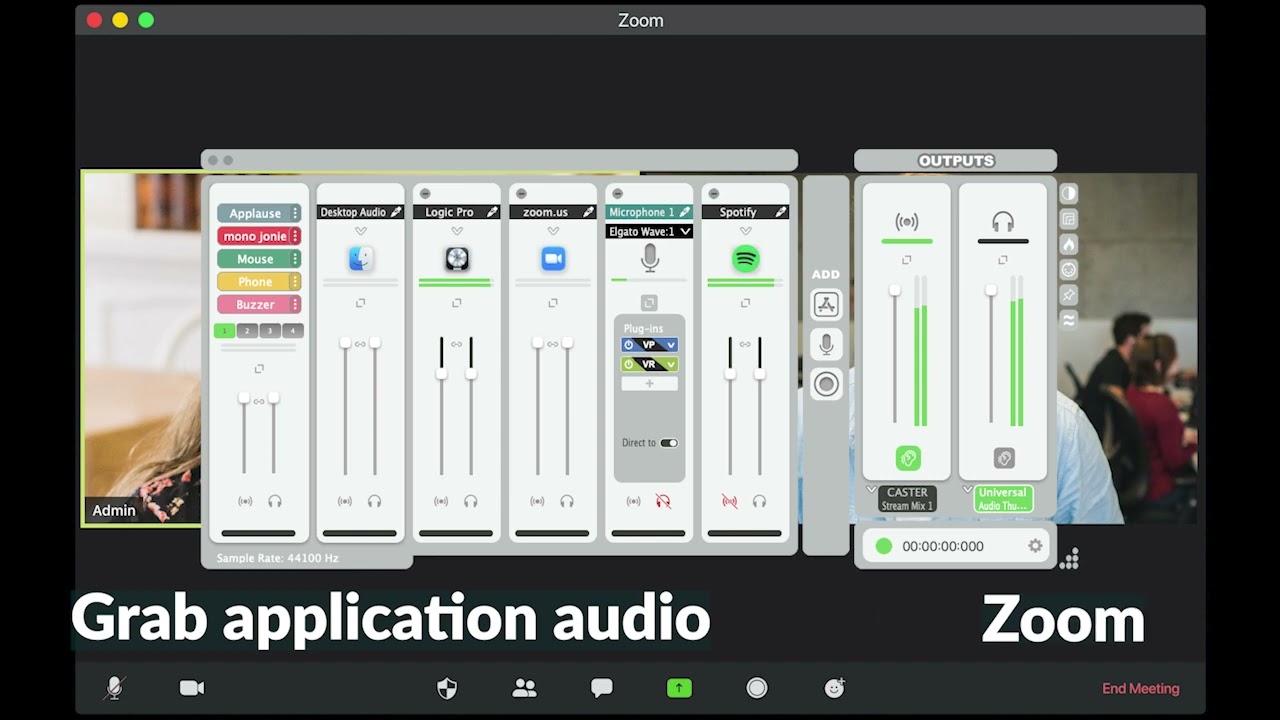Viewport: 1280px width, 720px height.
Task: Open Zoom chat bubble icon
Action: tap(601, 688)
